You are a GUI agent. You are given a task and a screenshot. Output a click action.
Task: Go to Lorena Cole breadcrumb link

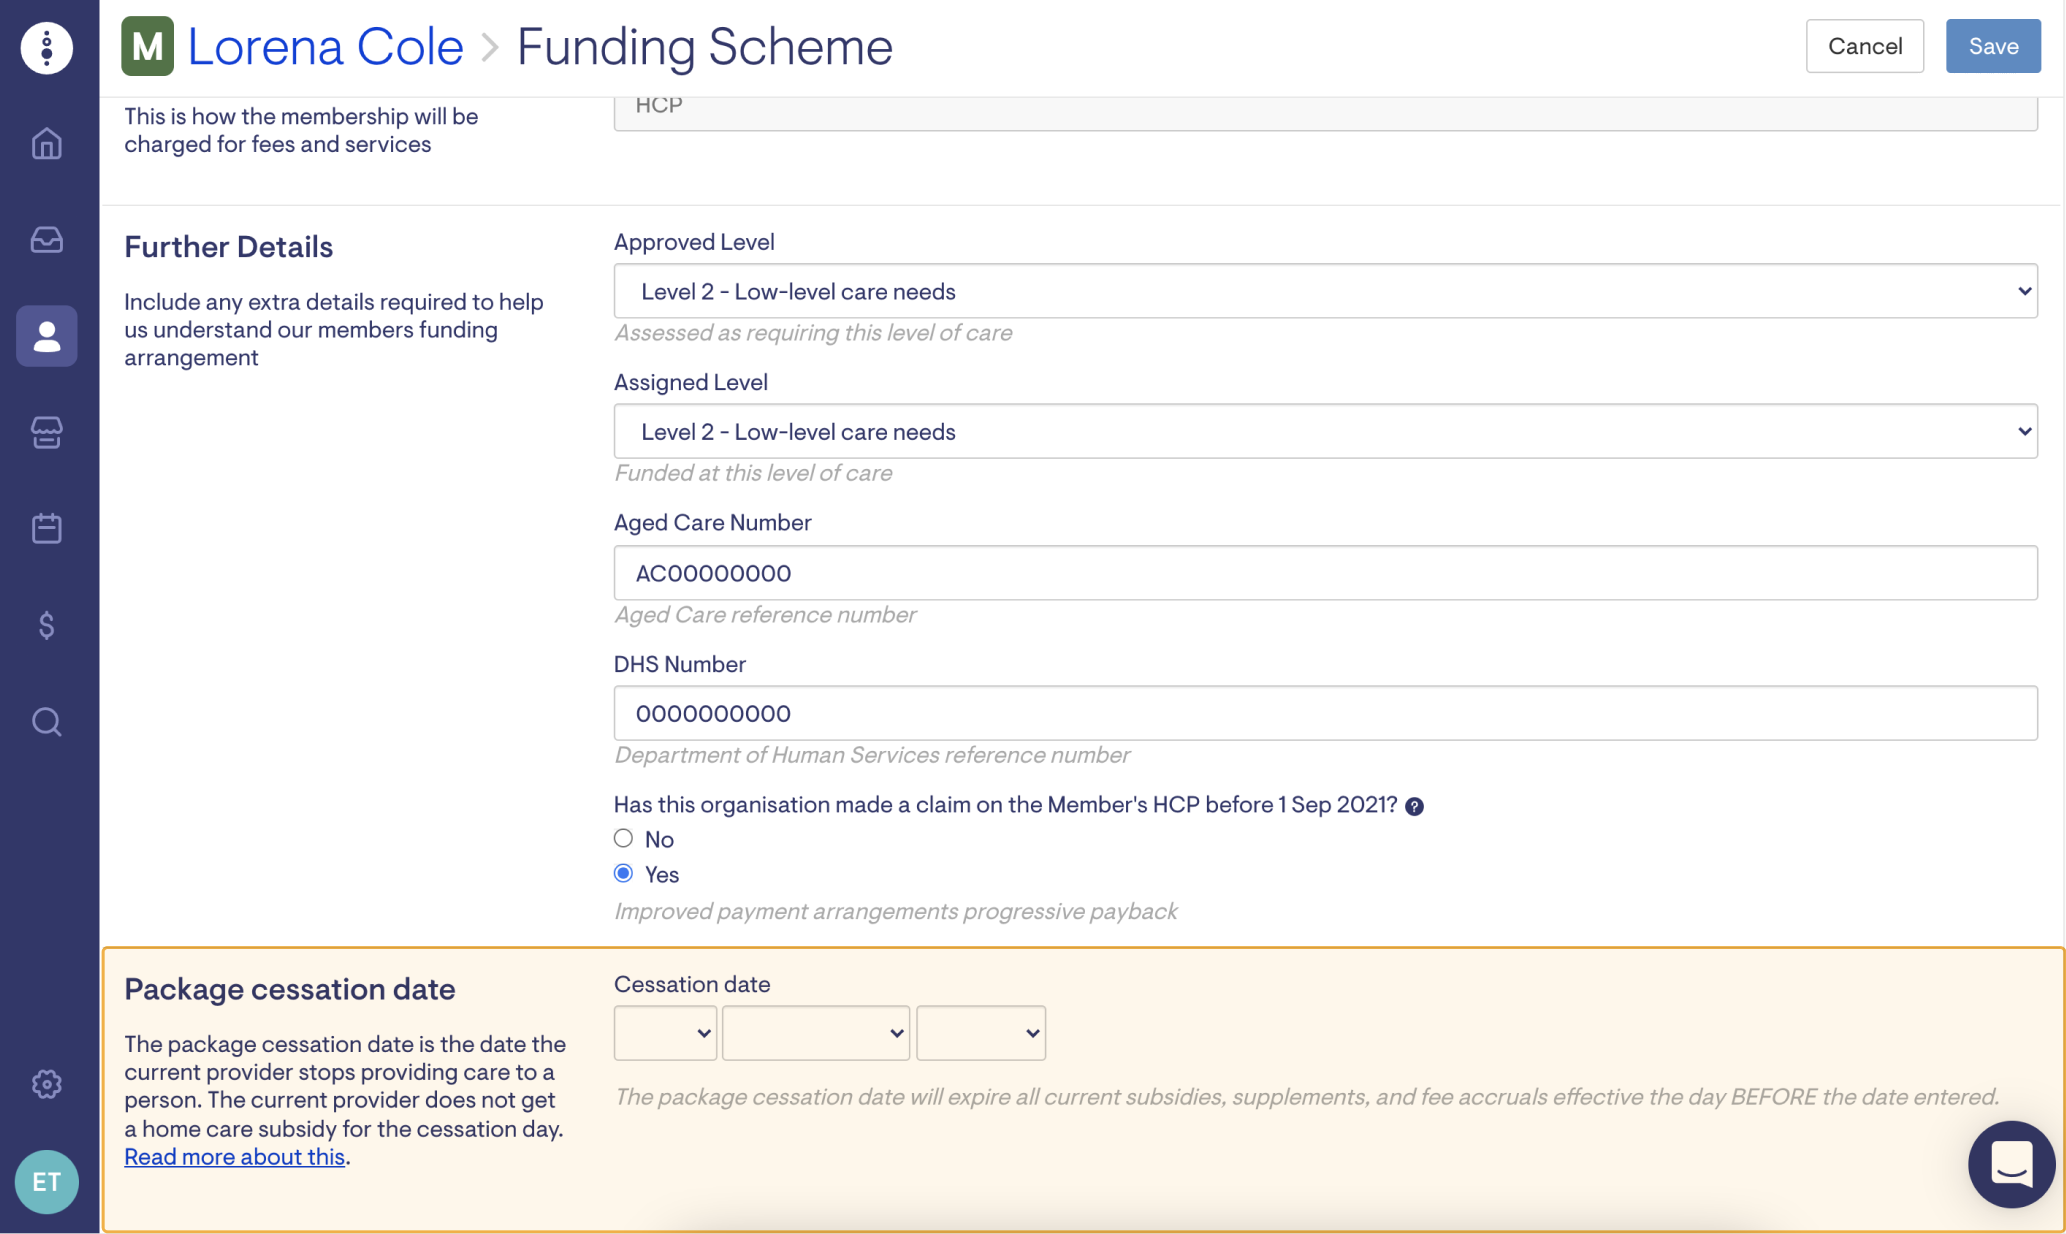325,47
